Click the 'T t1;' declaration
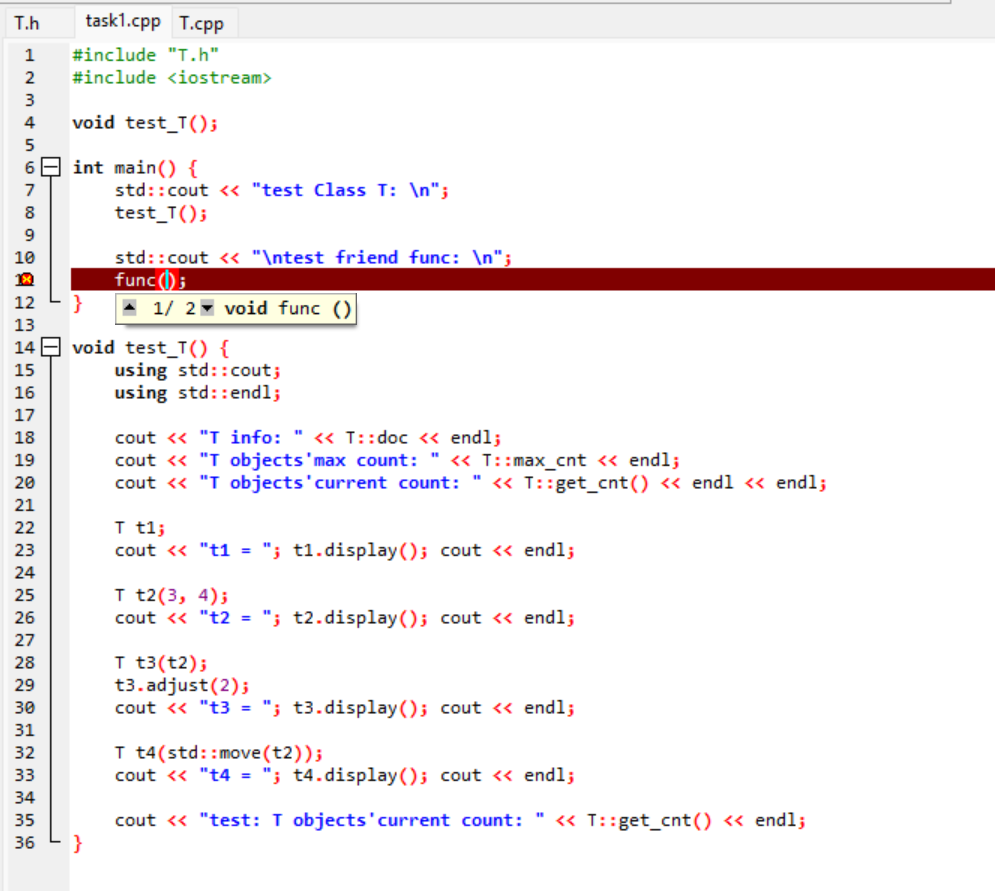Viewport: 995px width, 891px height. point(140,528)
